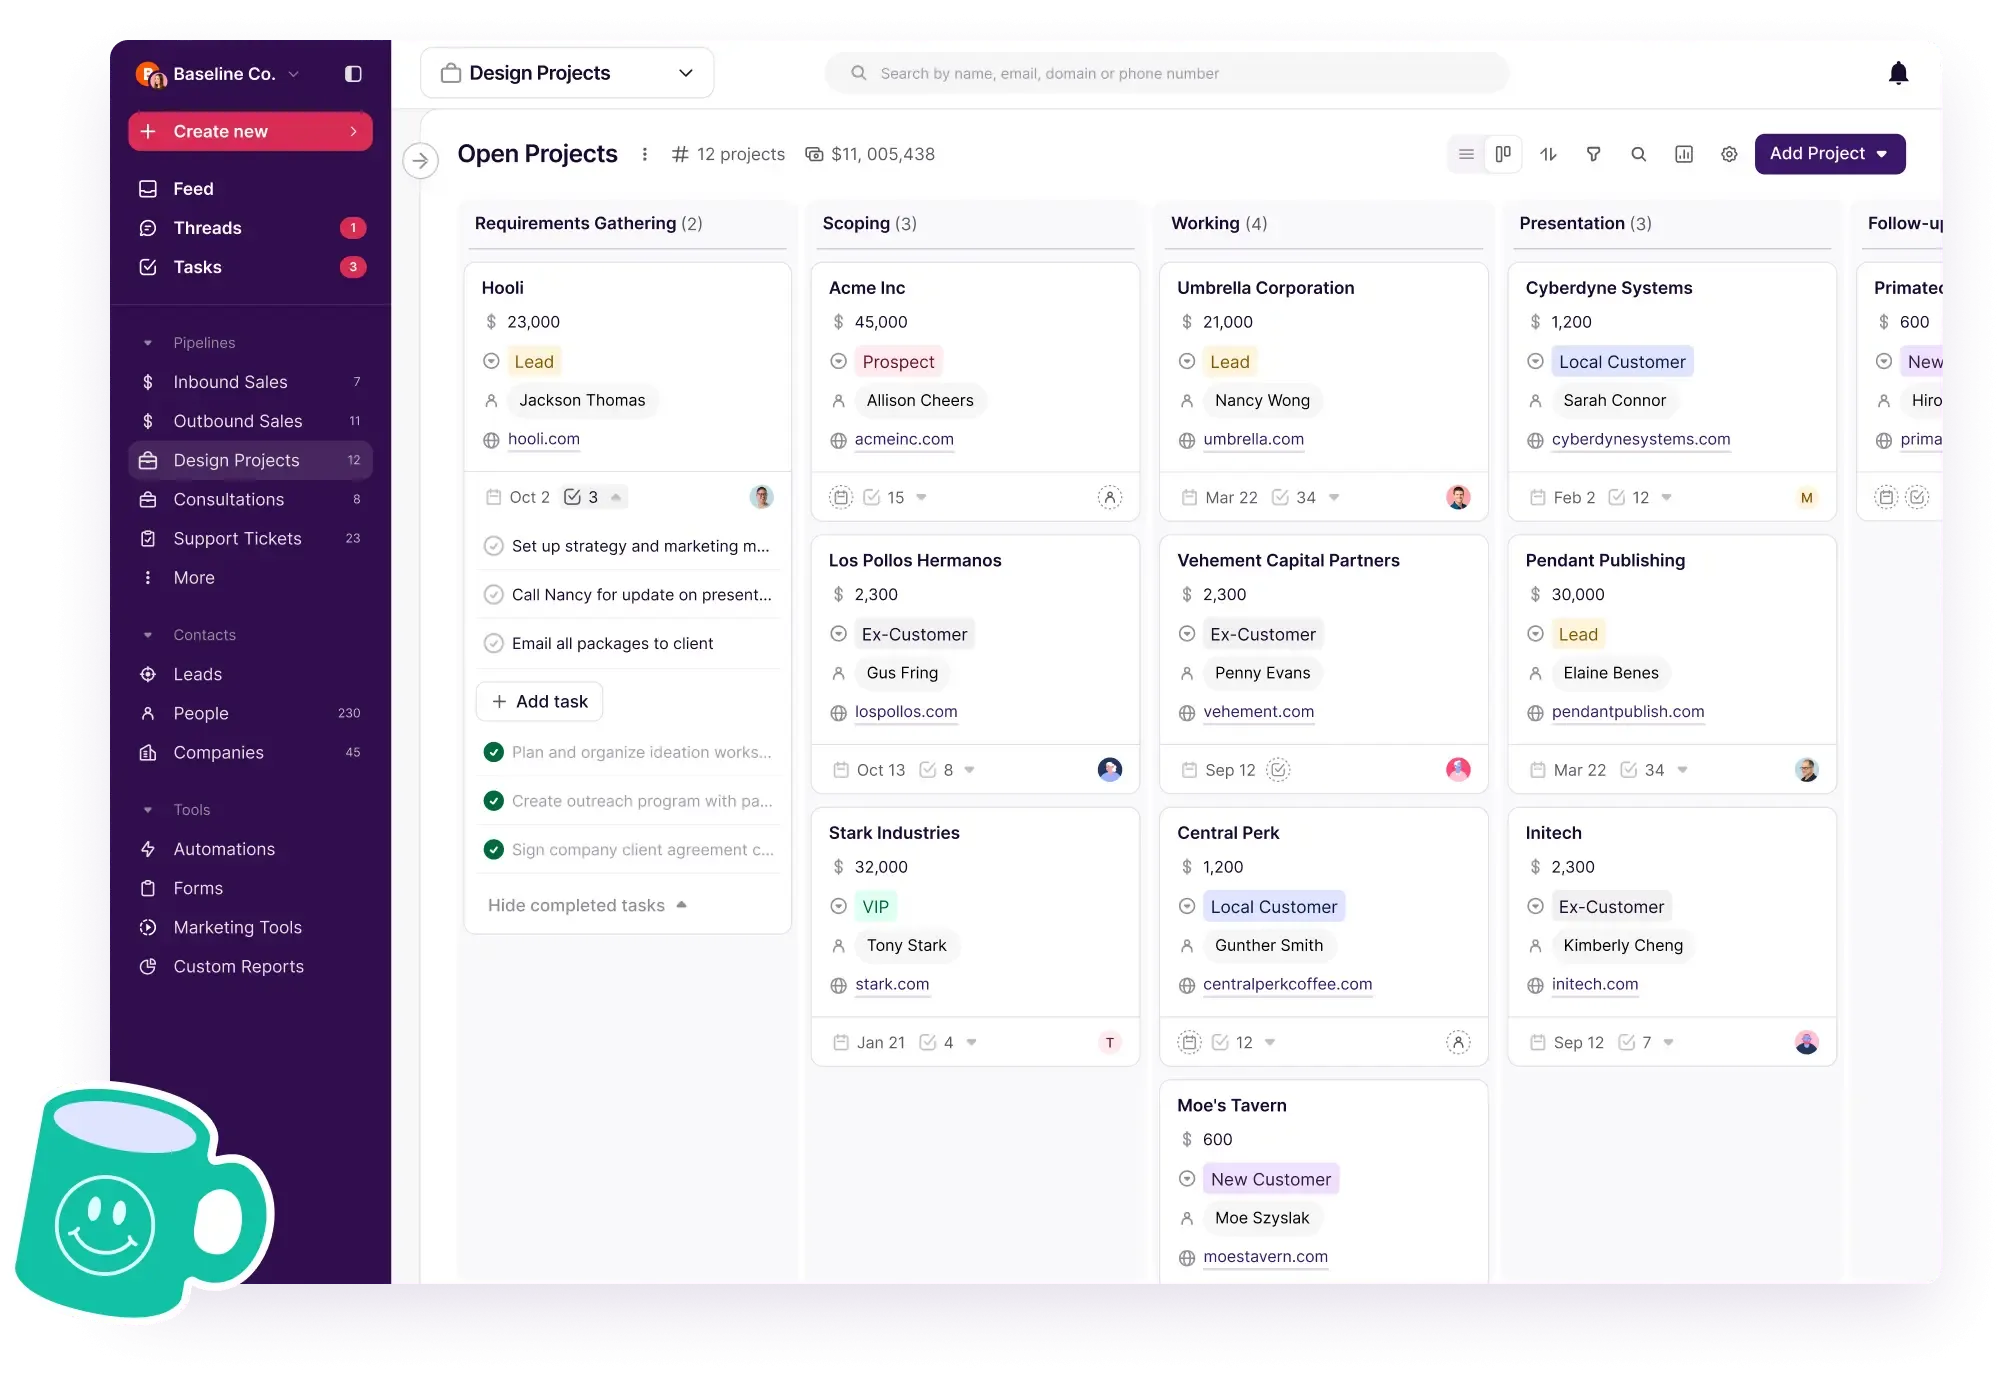Open Baseline Co. workspace switcher
The image size is (2013, 1384).
tap(218, 74)
